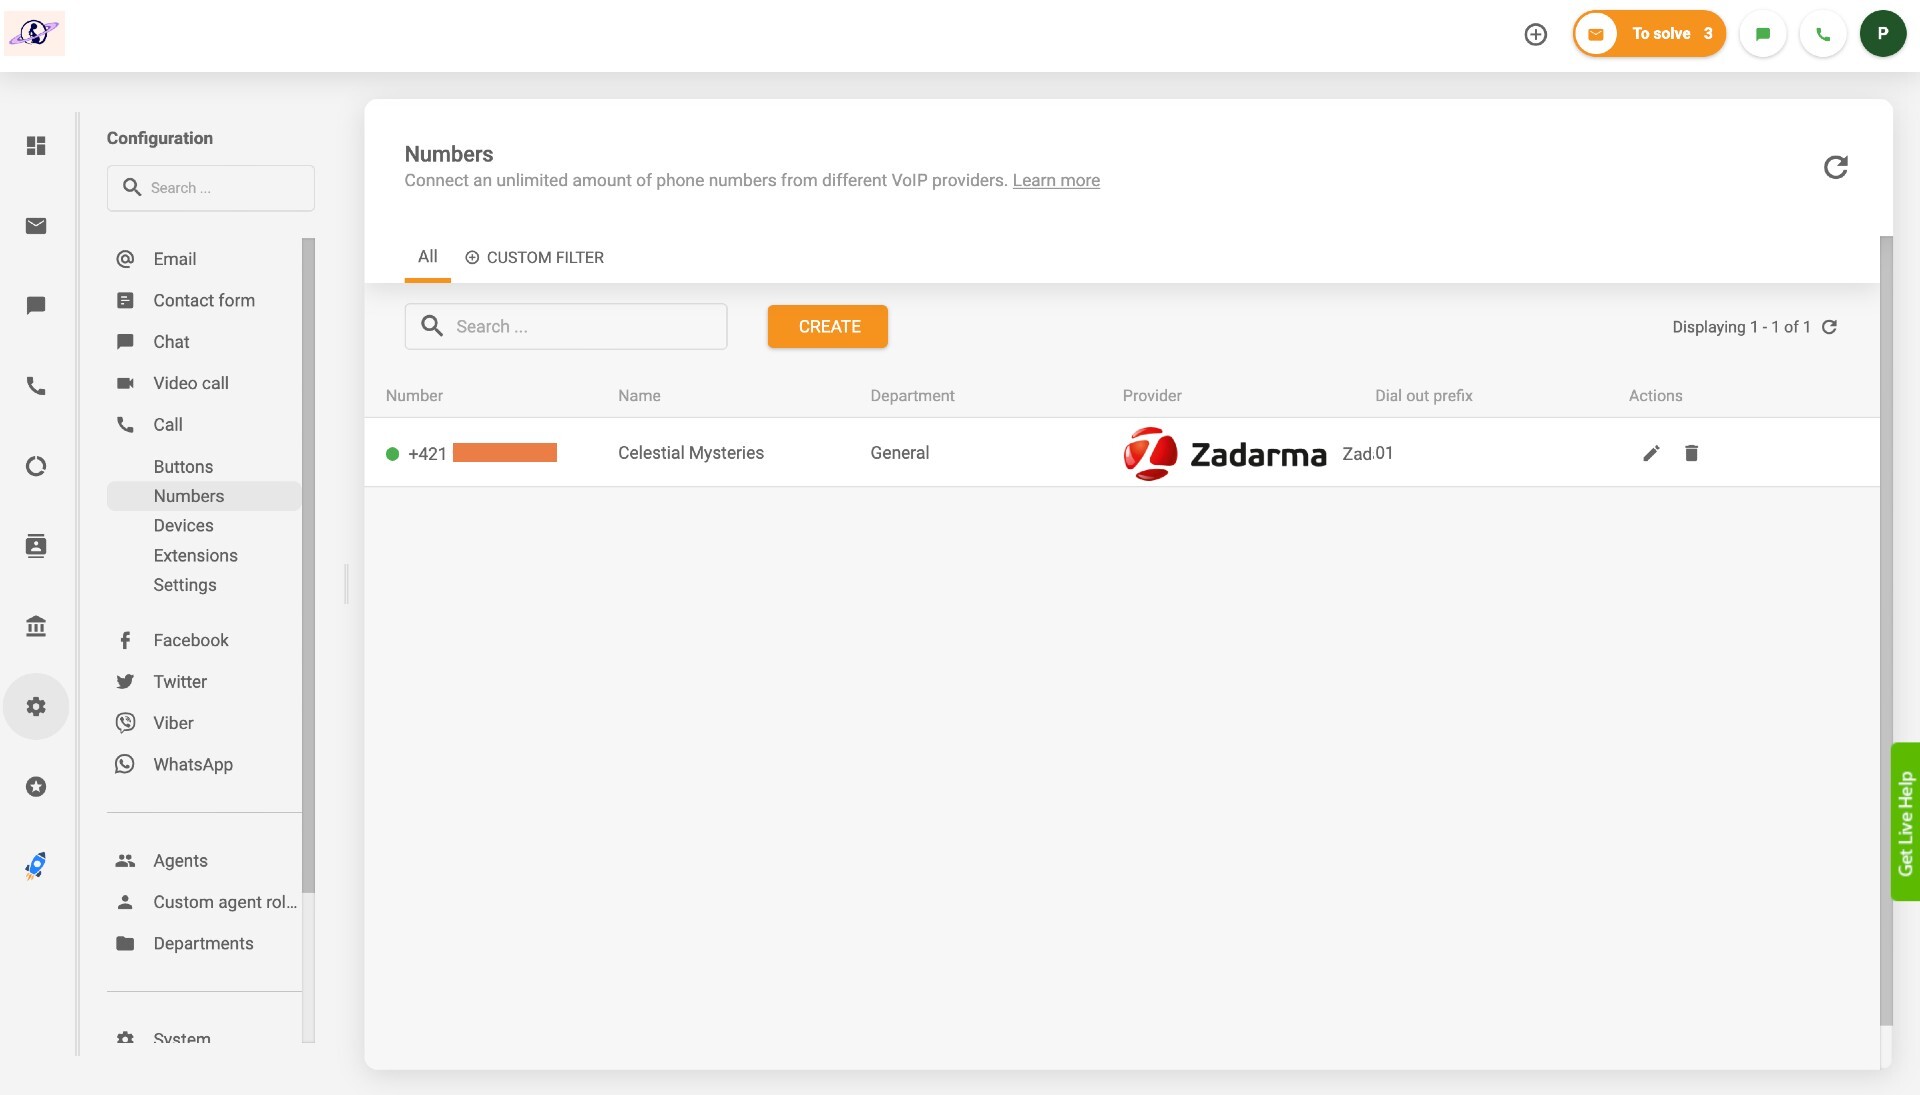
Task: Open the green chat status button
Action: click(x=1762, y=34)
